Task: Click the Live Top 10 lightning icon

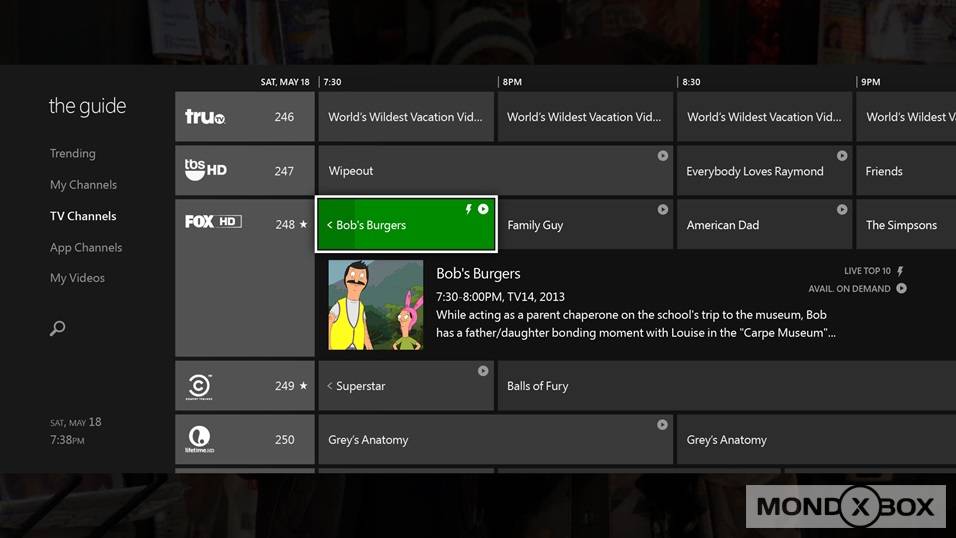Action: tap(900, 271)
